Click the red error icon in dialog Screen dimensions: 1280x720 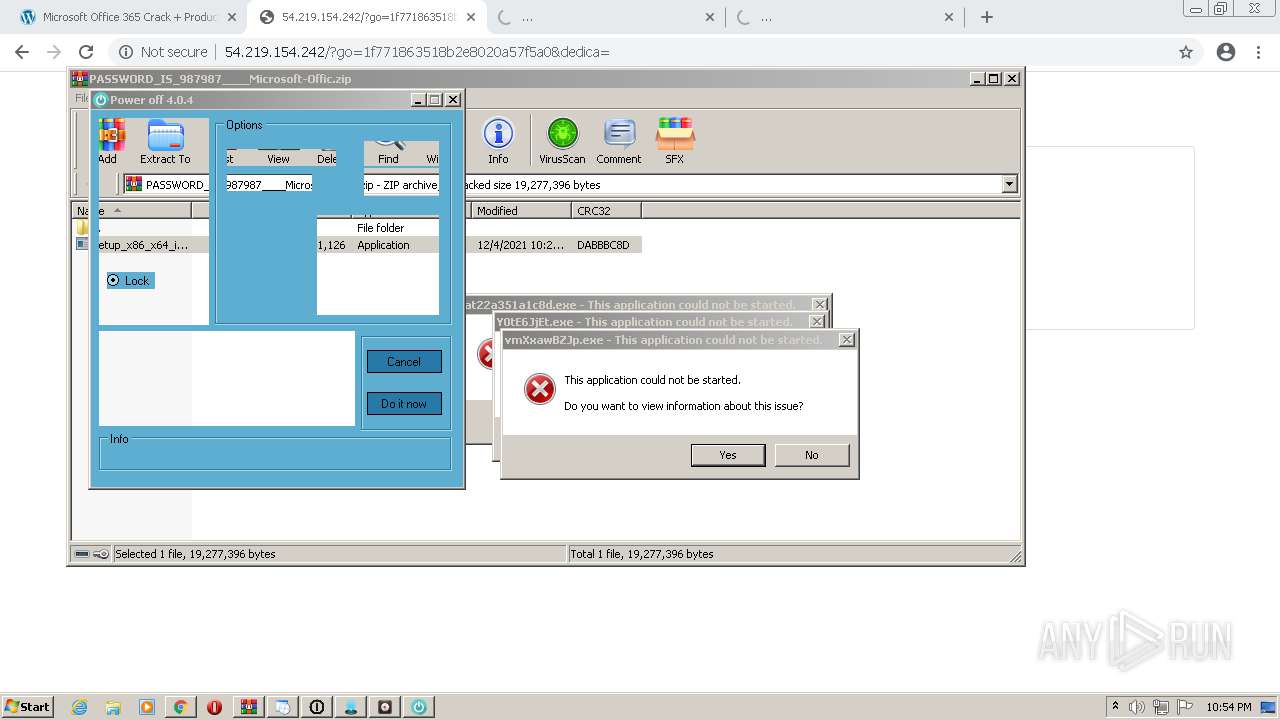(540, 389)
